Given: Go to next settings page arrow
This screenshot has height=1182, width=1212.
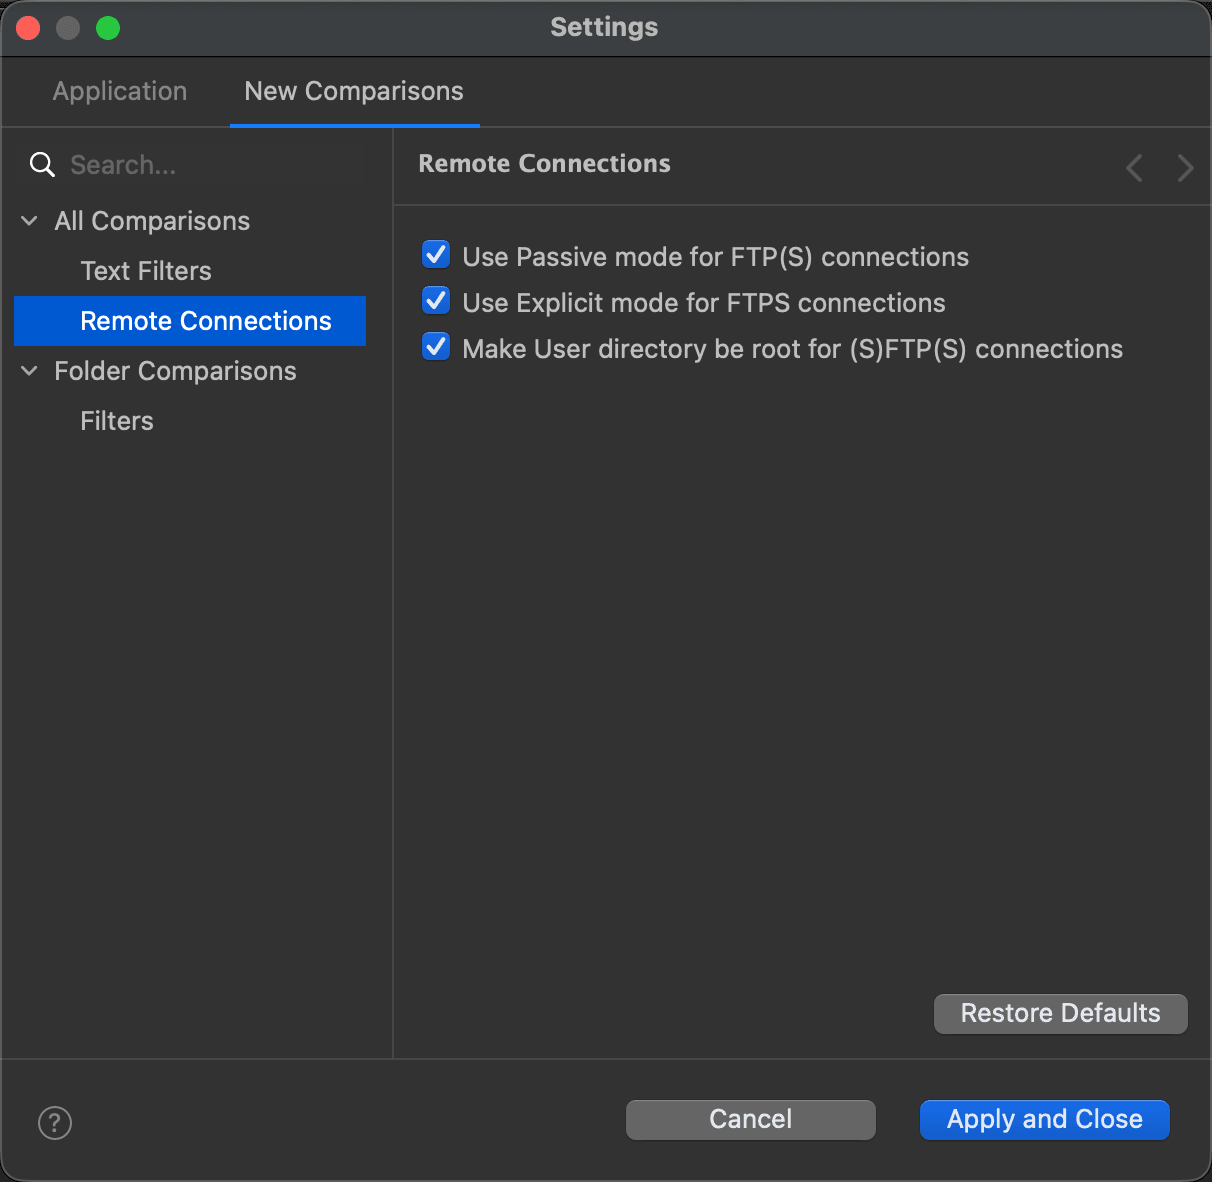Looking at the screenshot, I should [1185, 167].
